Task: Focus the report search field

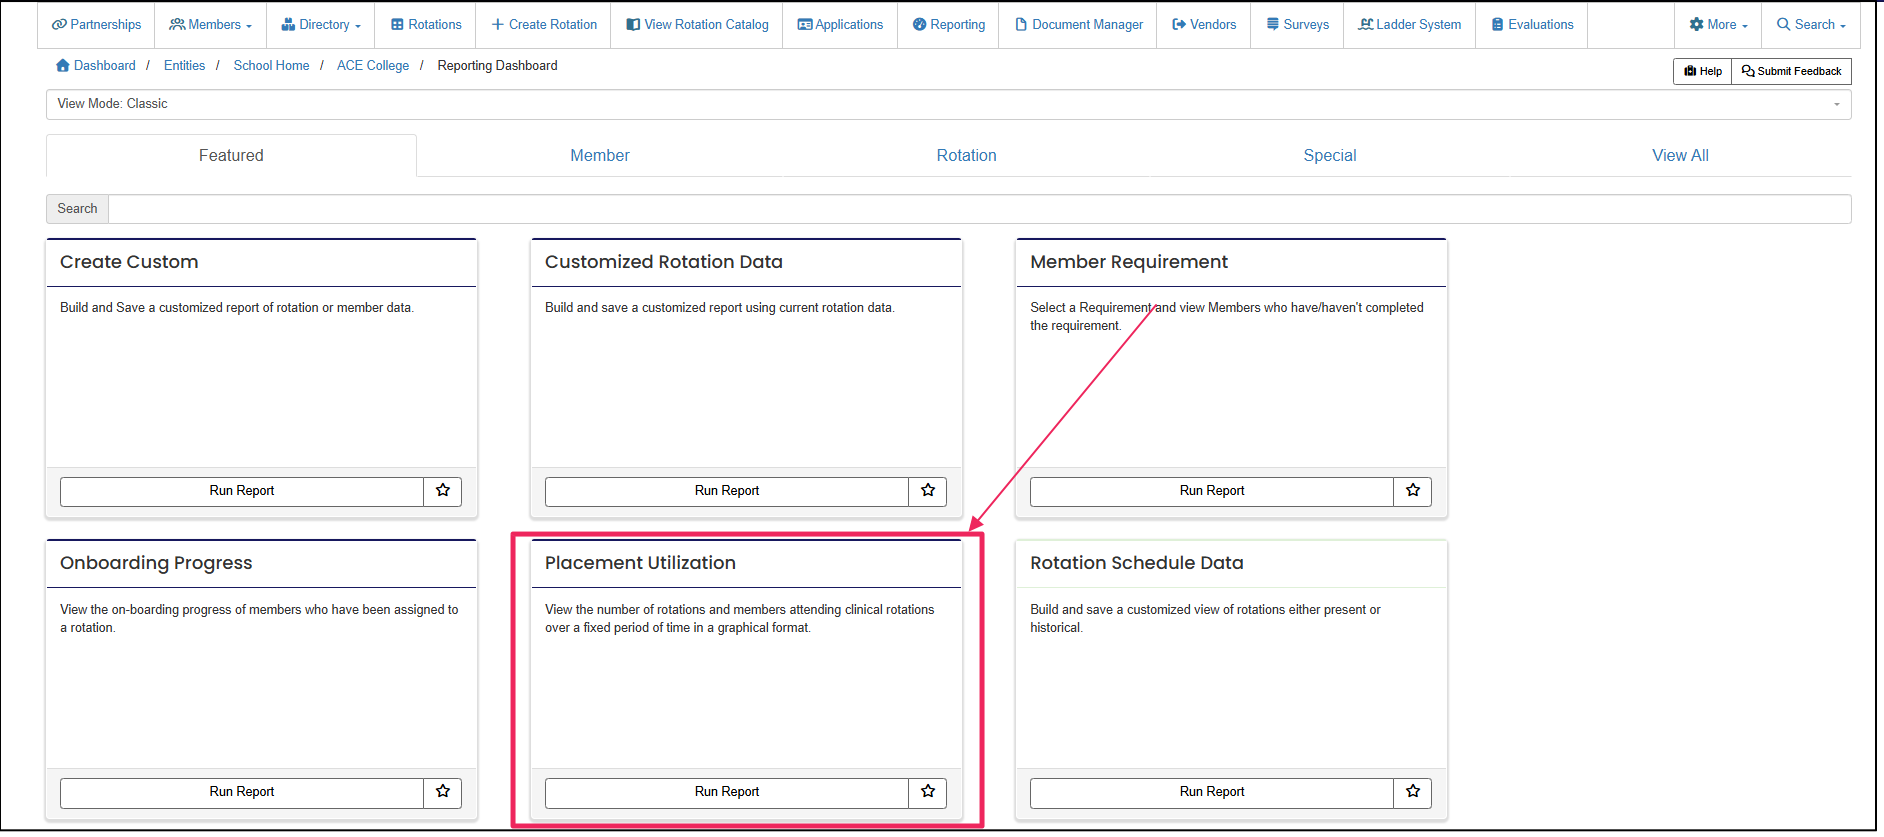Action: [x=979, y=209]
